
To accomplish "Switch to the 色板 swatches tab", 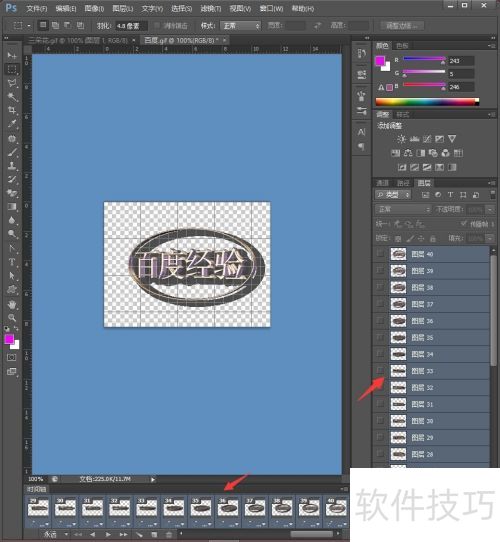I will tap(402, 46).
